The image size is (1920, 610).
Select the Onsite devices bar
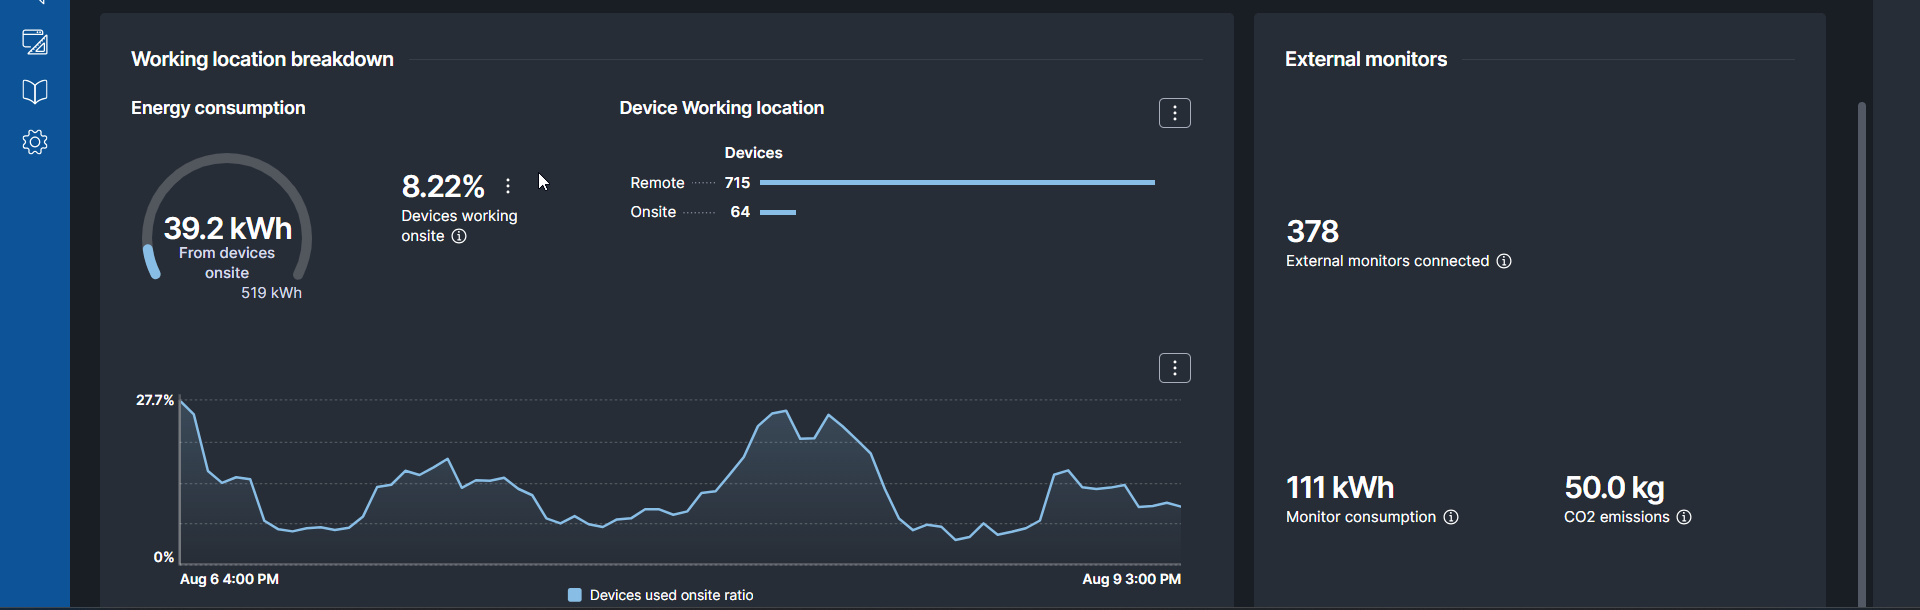[778, 212]
